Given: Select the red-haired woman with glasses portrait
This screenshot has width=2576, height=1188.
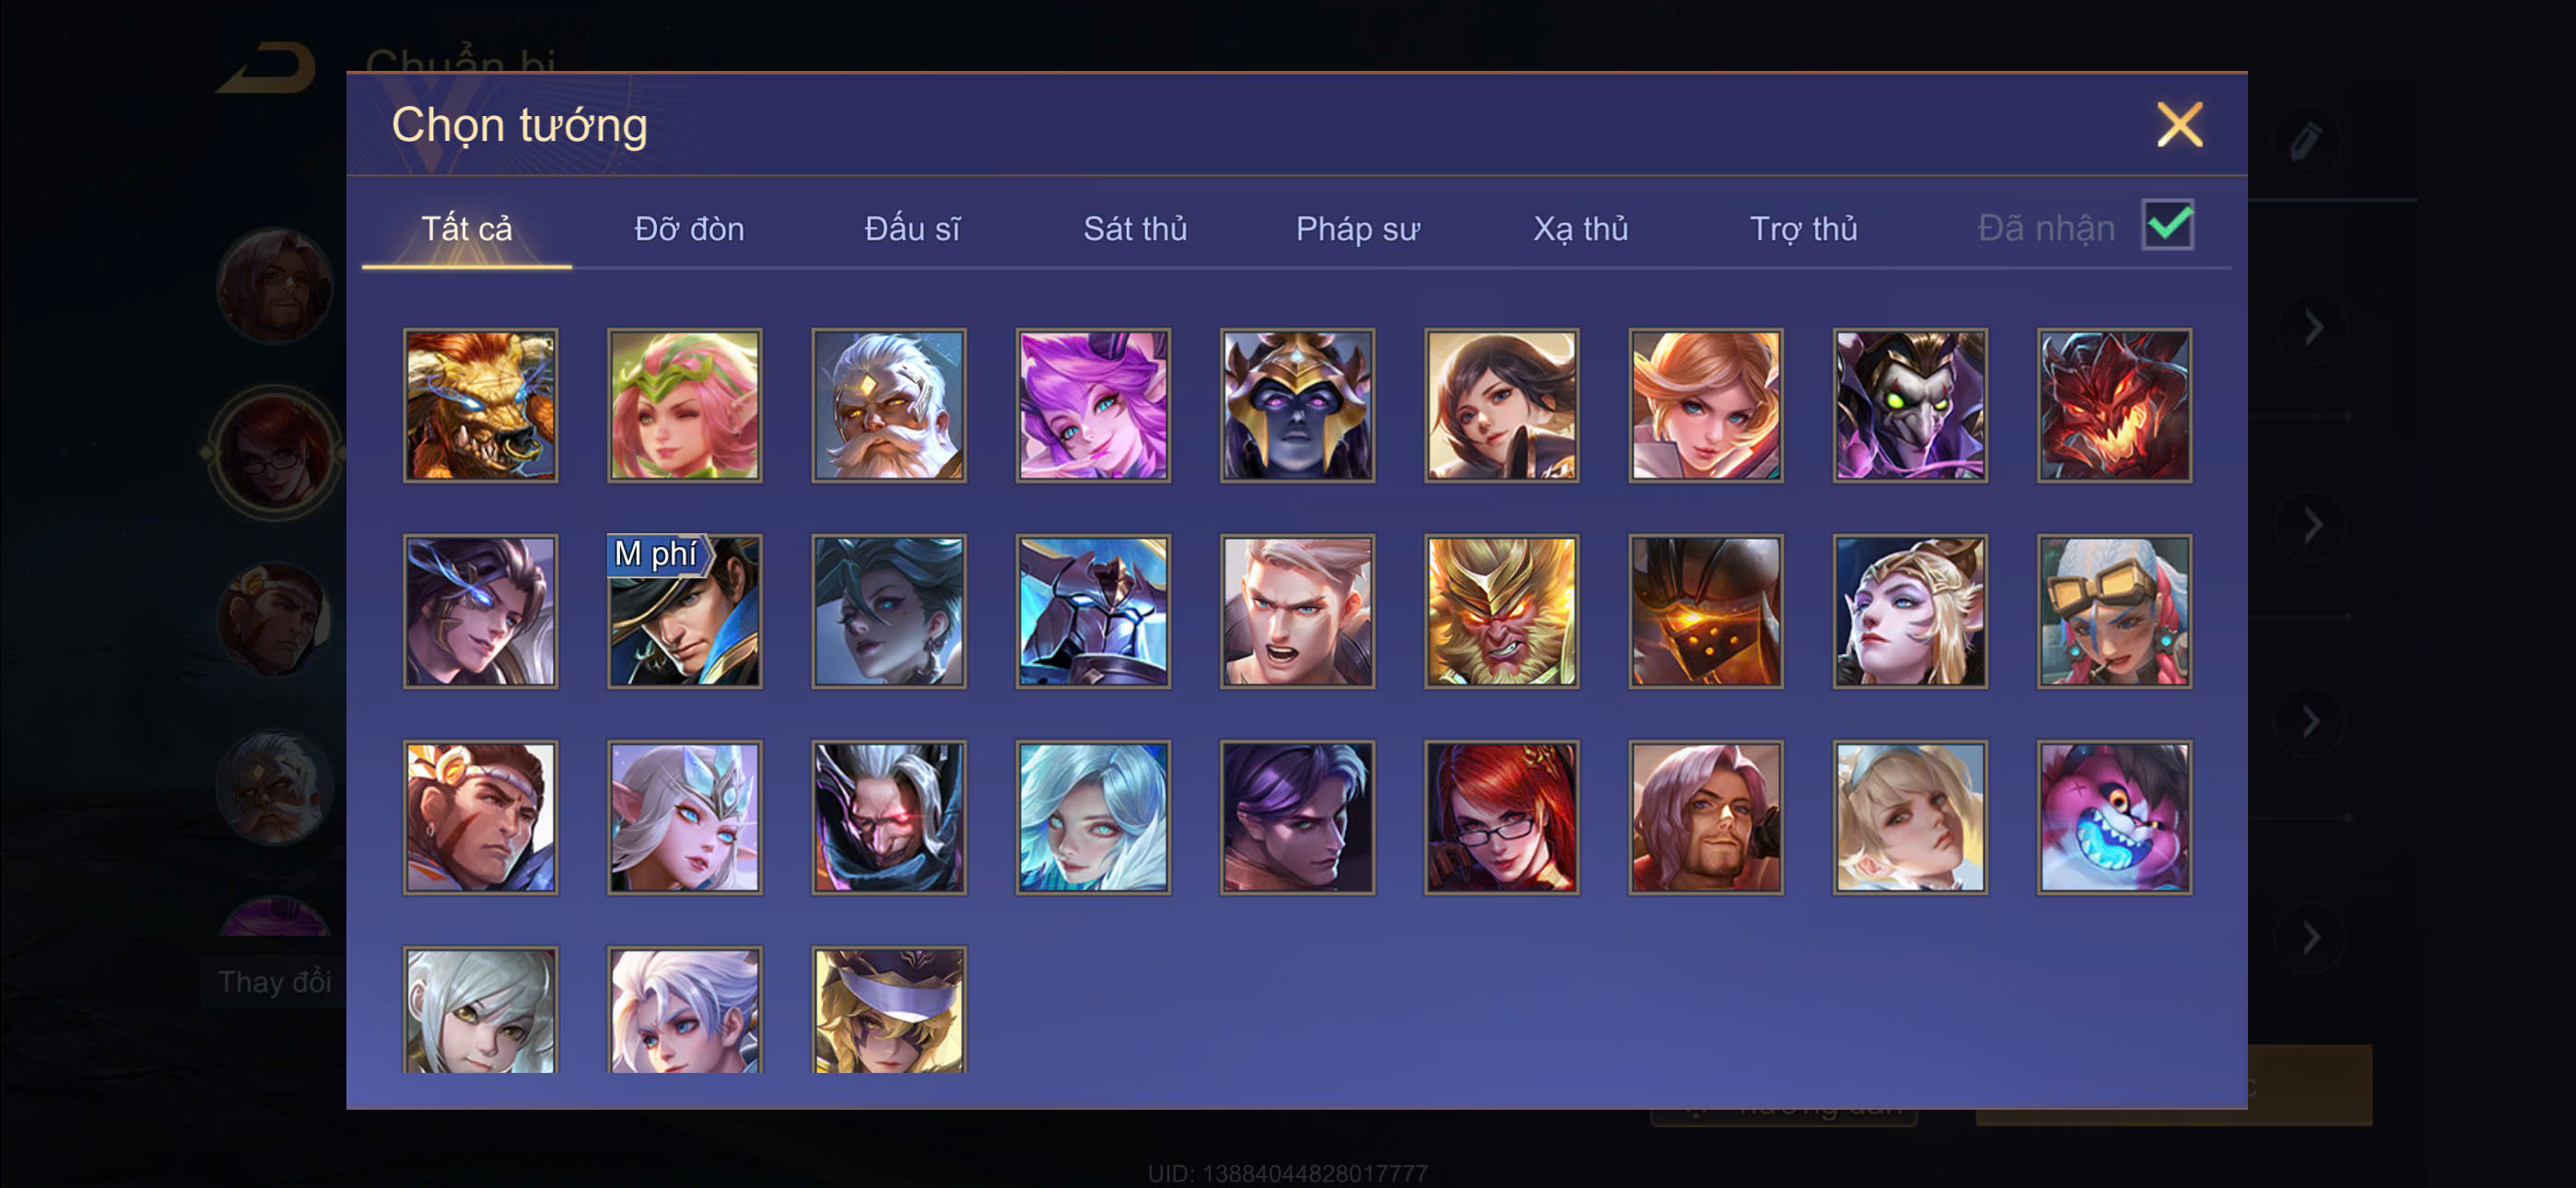Looking at the screenshot, I should coord(1501,817).
